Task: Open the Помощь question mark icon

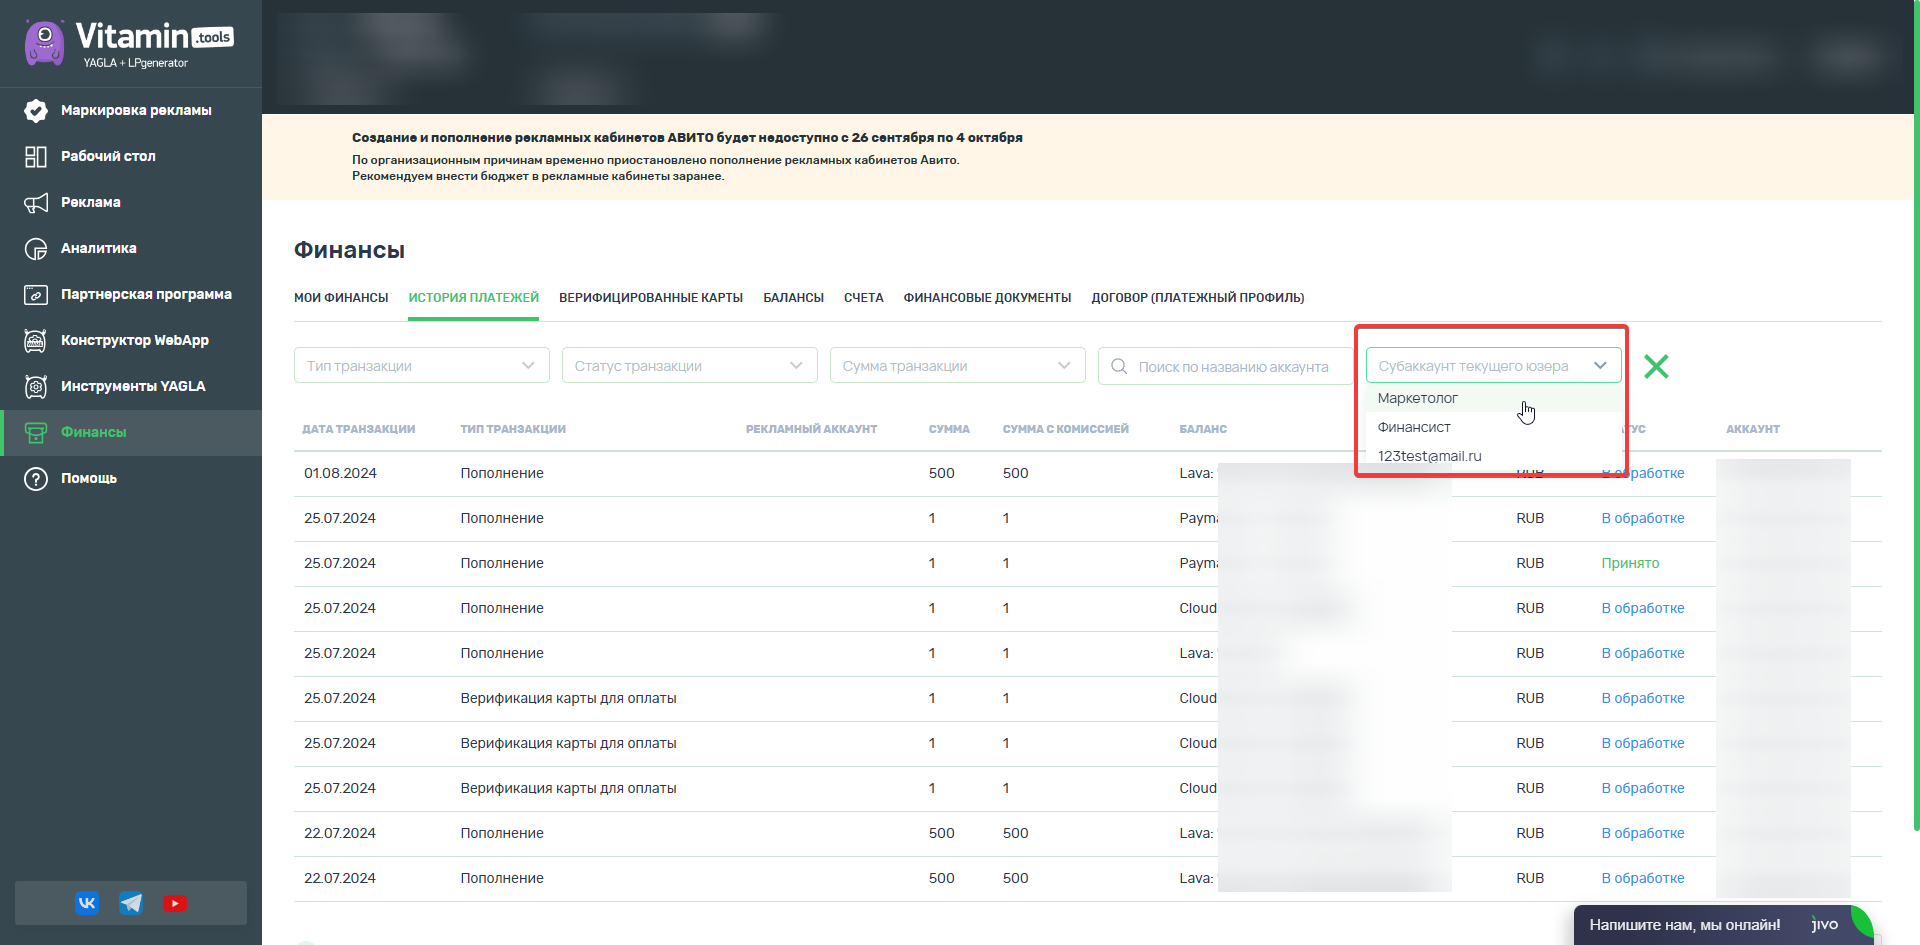Action: pos(36,479)
